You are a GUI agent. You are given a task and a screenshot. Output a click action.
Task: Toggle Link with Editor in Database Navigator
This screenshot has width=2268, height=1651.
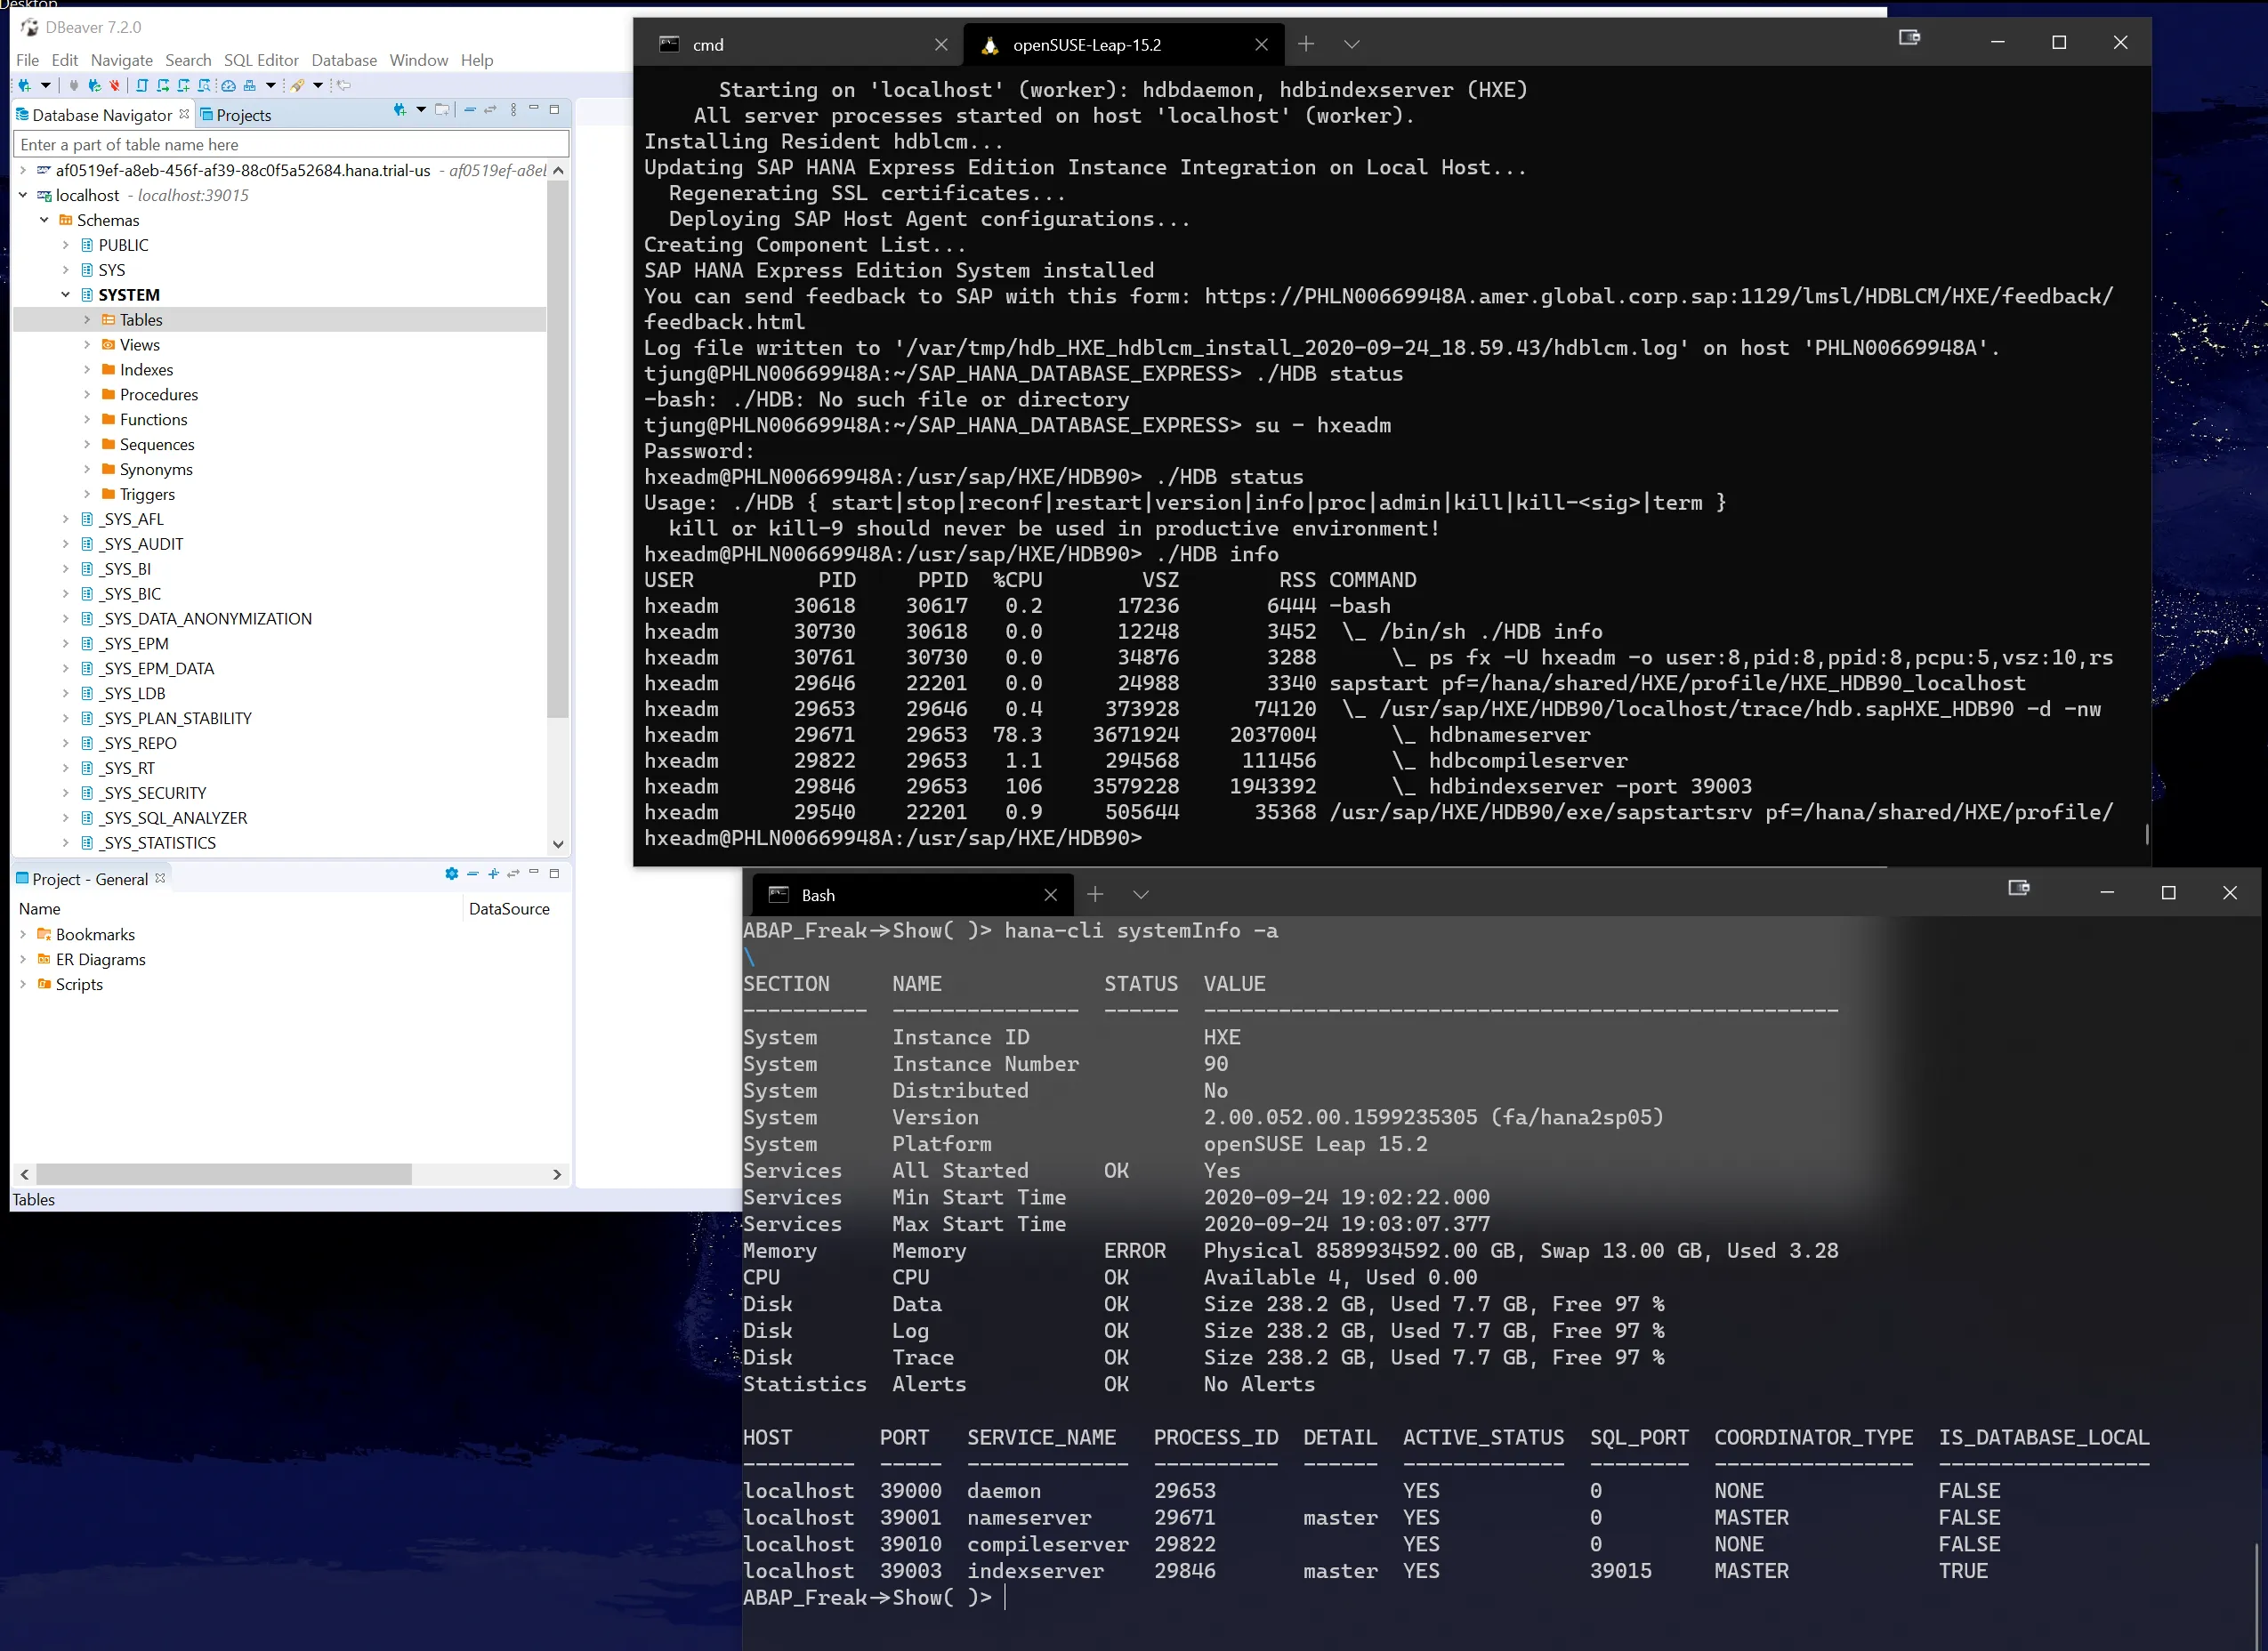point(490,110)
